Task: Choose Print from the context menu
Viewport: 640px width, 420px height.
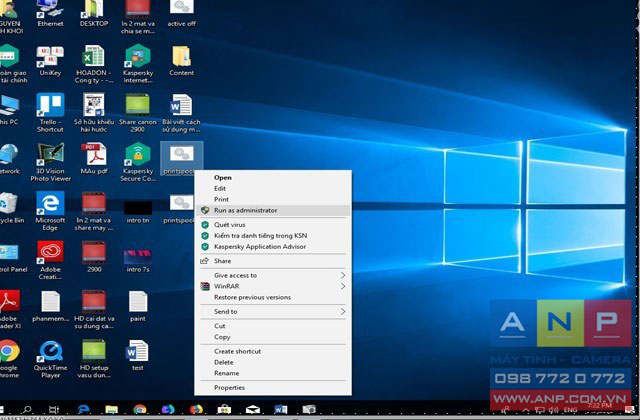Action: (x=273, y=200)
